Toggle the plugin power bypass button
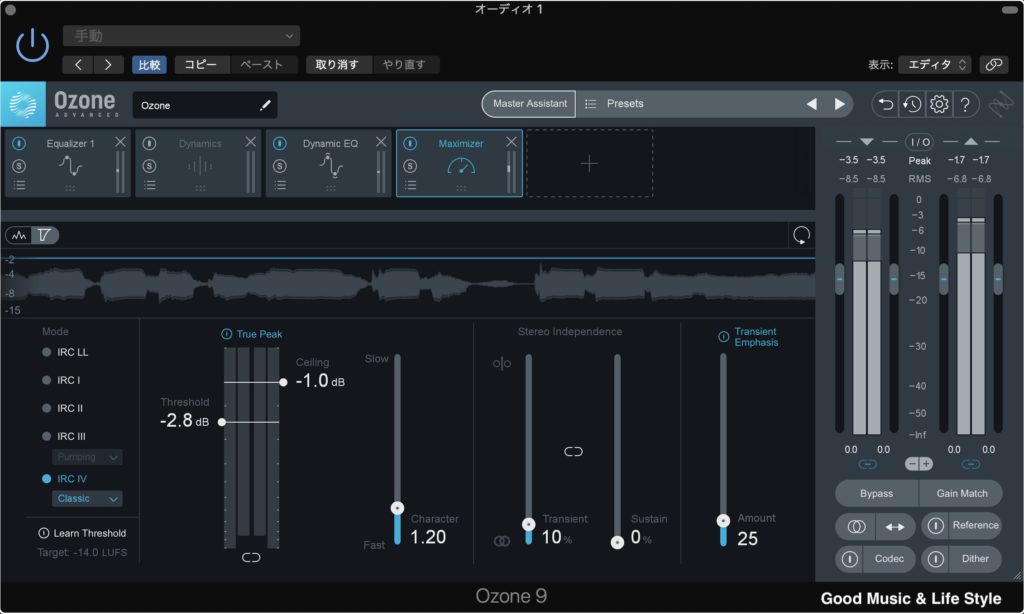 pyautogui.click(x=32, y=46)
